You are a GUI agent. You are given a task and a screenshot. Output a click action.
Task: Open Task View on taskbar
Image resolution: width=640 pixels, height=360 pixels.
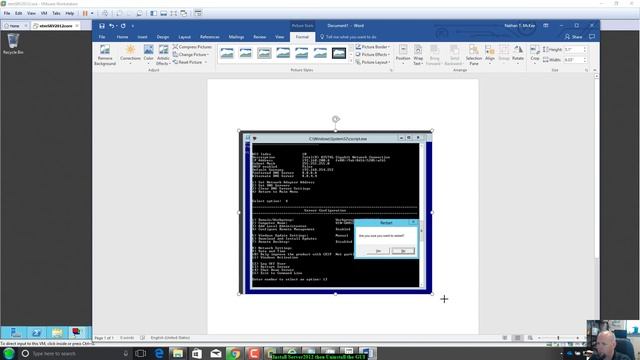[140, 353]
